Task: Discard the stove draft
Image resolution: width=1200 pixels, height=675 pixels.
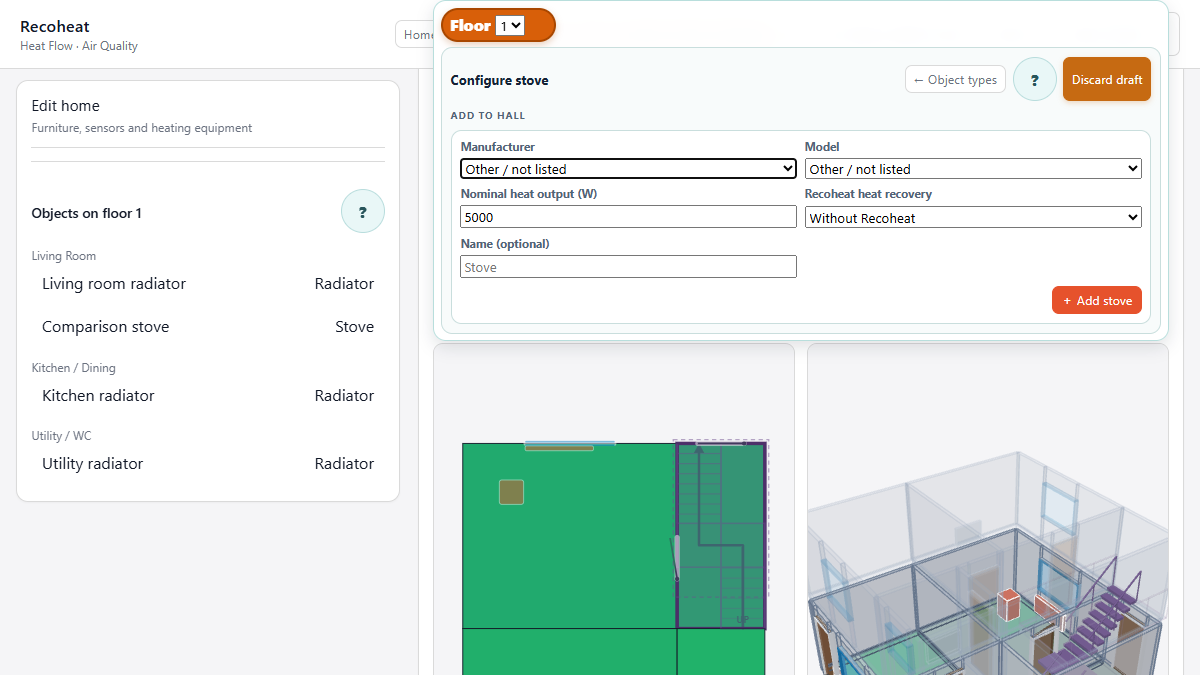Action: tap(1107, 79)
